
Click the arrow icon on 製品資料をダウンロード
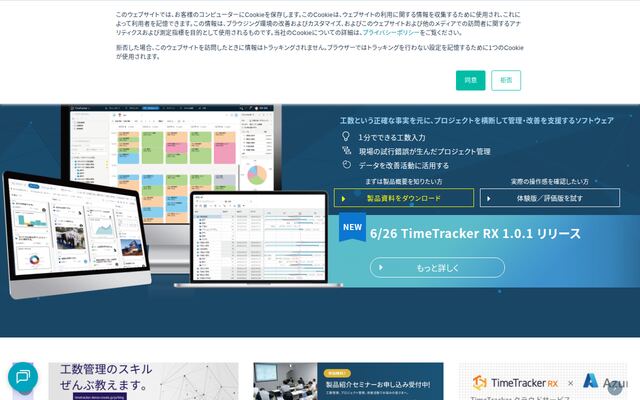343,199
